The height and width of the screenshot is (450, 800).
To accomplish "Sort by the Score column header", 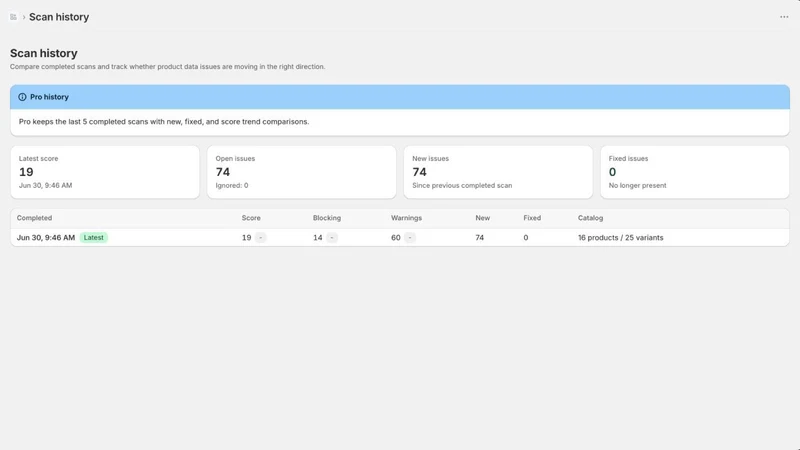I will pyautogui.click(x=251, y=218).
